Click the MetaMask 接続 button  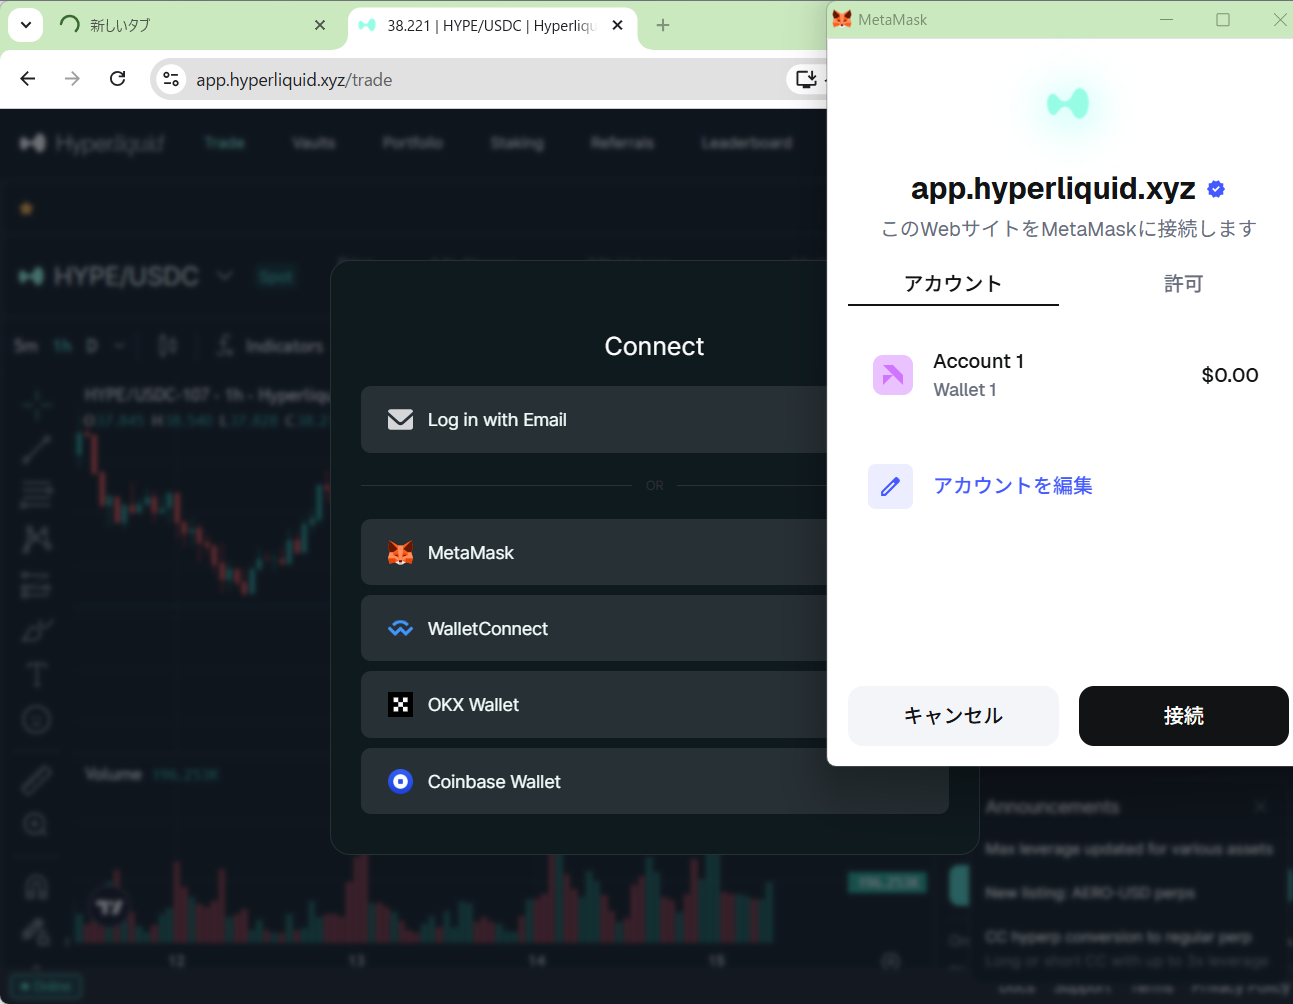click(1183, 716)
